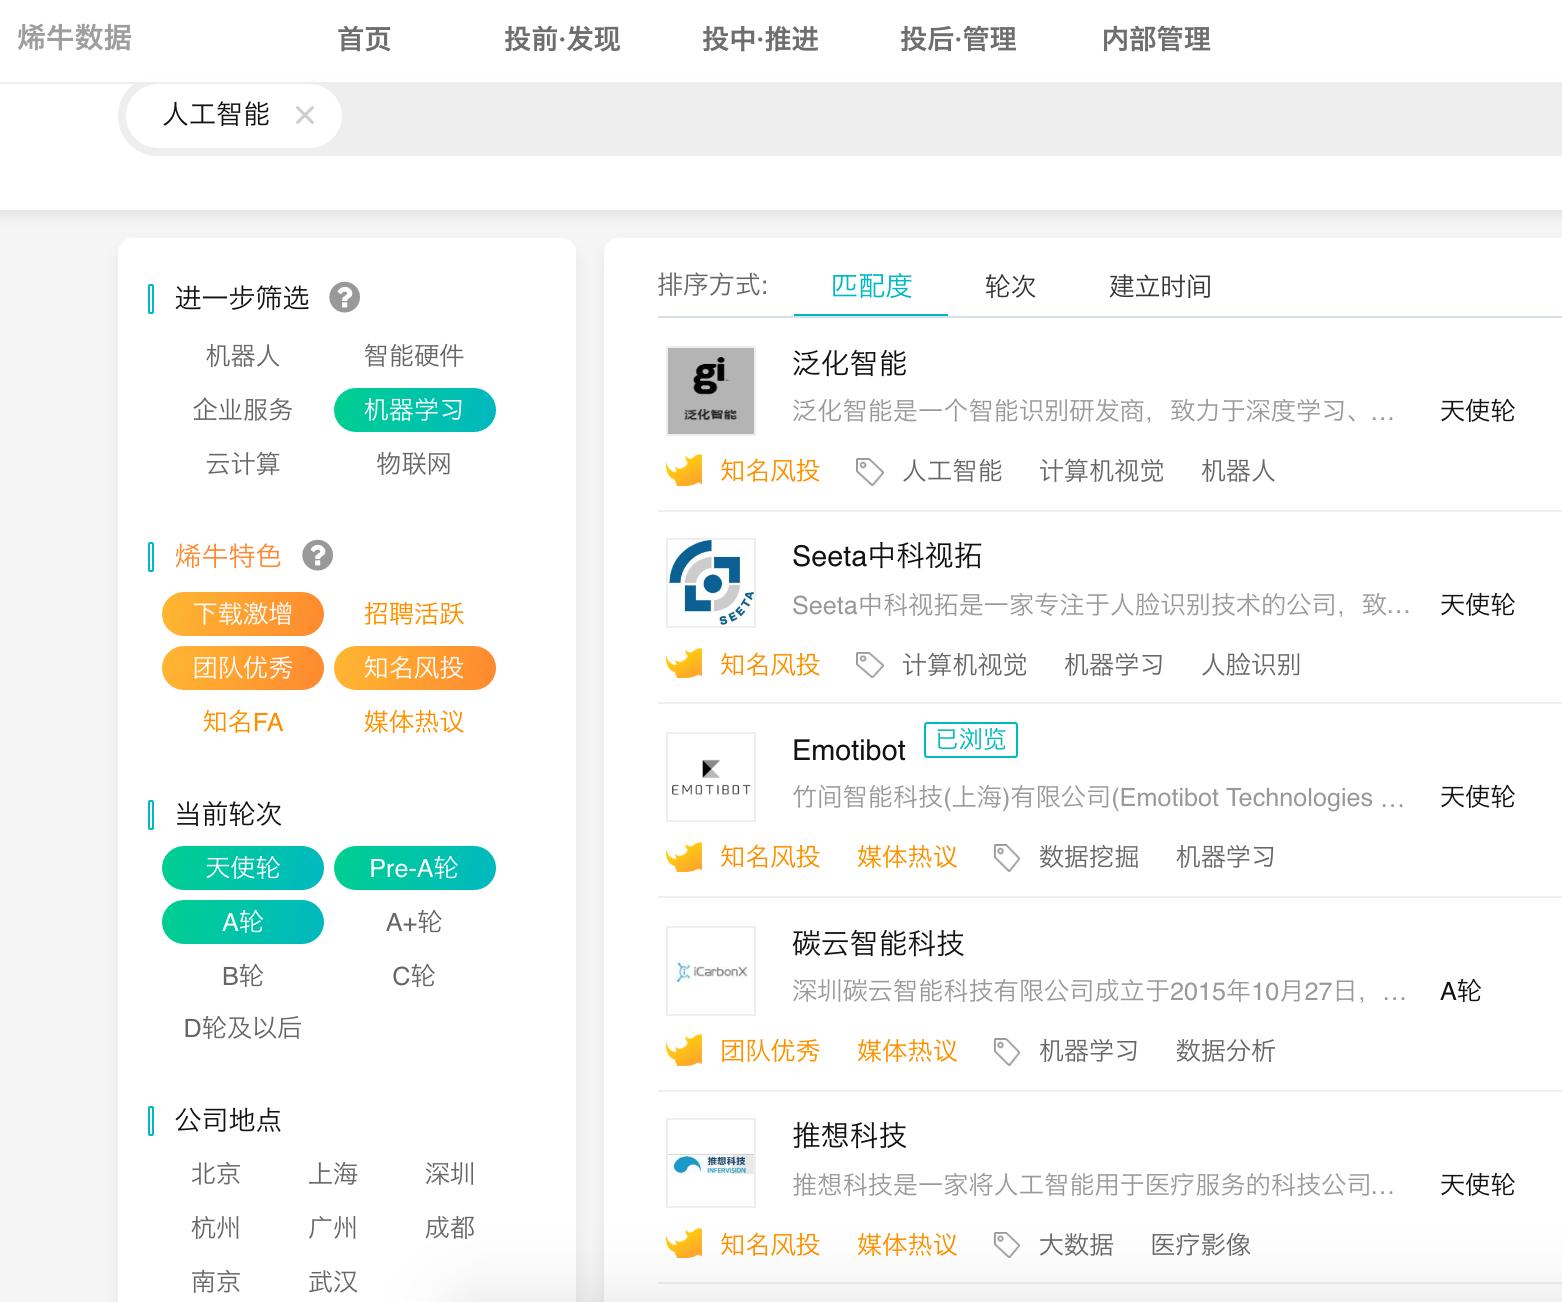This screenshot has height=1302, width=1562.
Task: Deselect the 下载激增 feature filter
Action: click(x=243, y=614)
